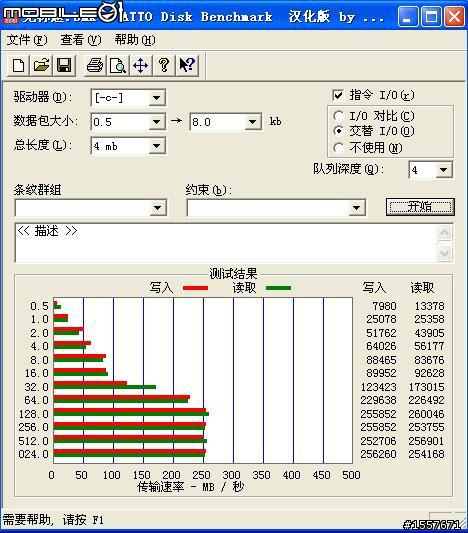Toggle the 指令 I/O checkbox

[338, 95]
